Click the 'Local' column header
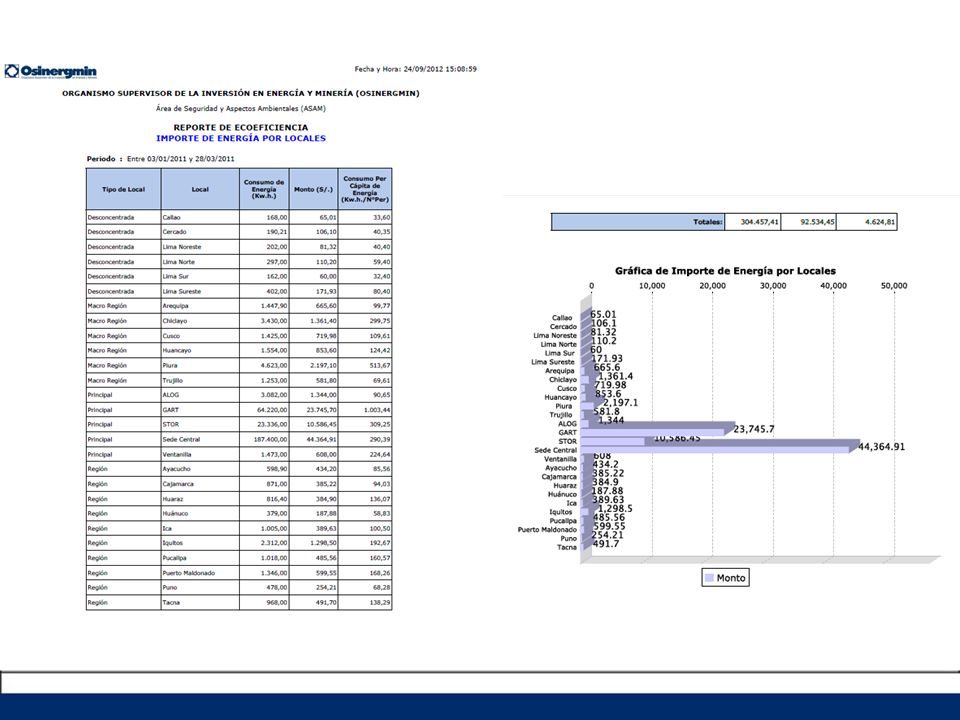The height and width of the screenshot is (720, 960). [200, 189]
